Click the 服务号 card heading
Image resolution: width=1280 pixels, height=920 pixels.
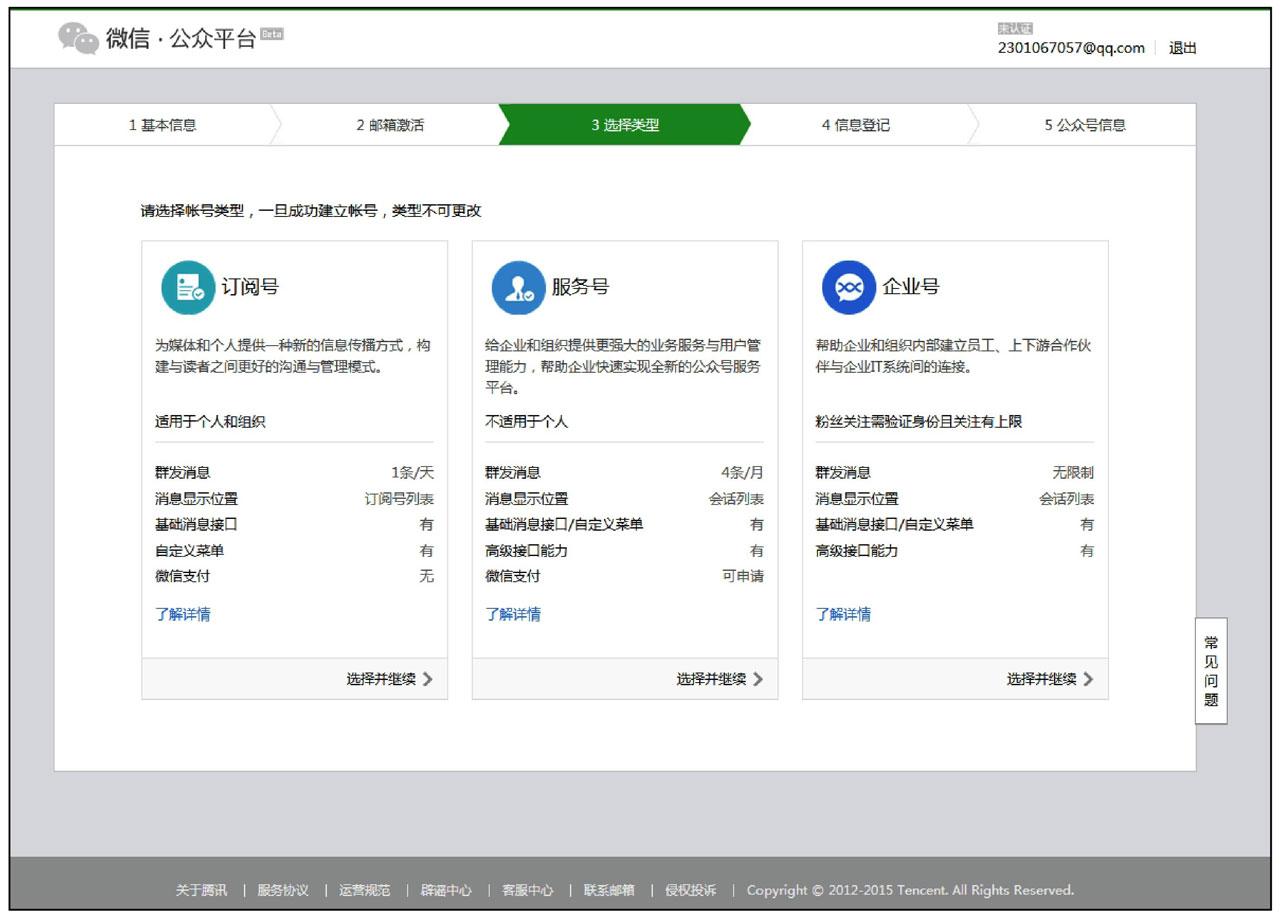580,287
